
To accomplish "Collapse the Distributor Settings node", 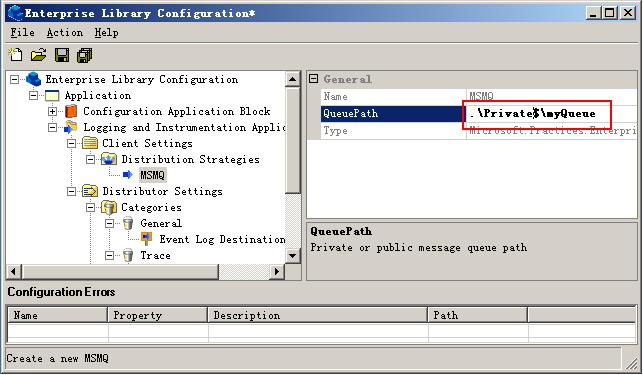I will (71, 191).
